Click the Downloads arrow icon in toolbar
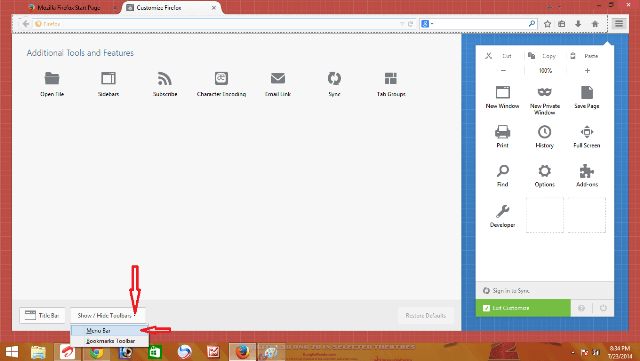This screenshot has height=361, width=640. tap(578, 24)
